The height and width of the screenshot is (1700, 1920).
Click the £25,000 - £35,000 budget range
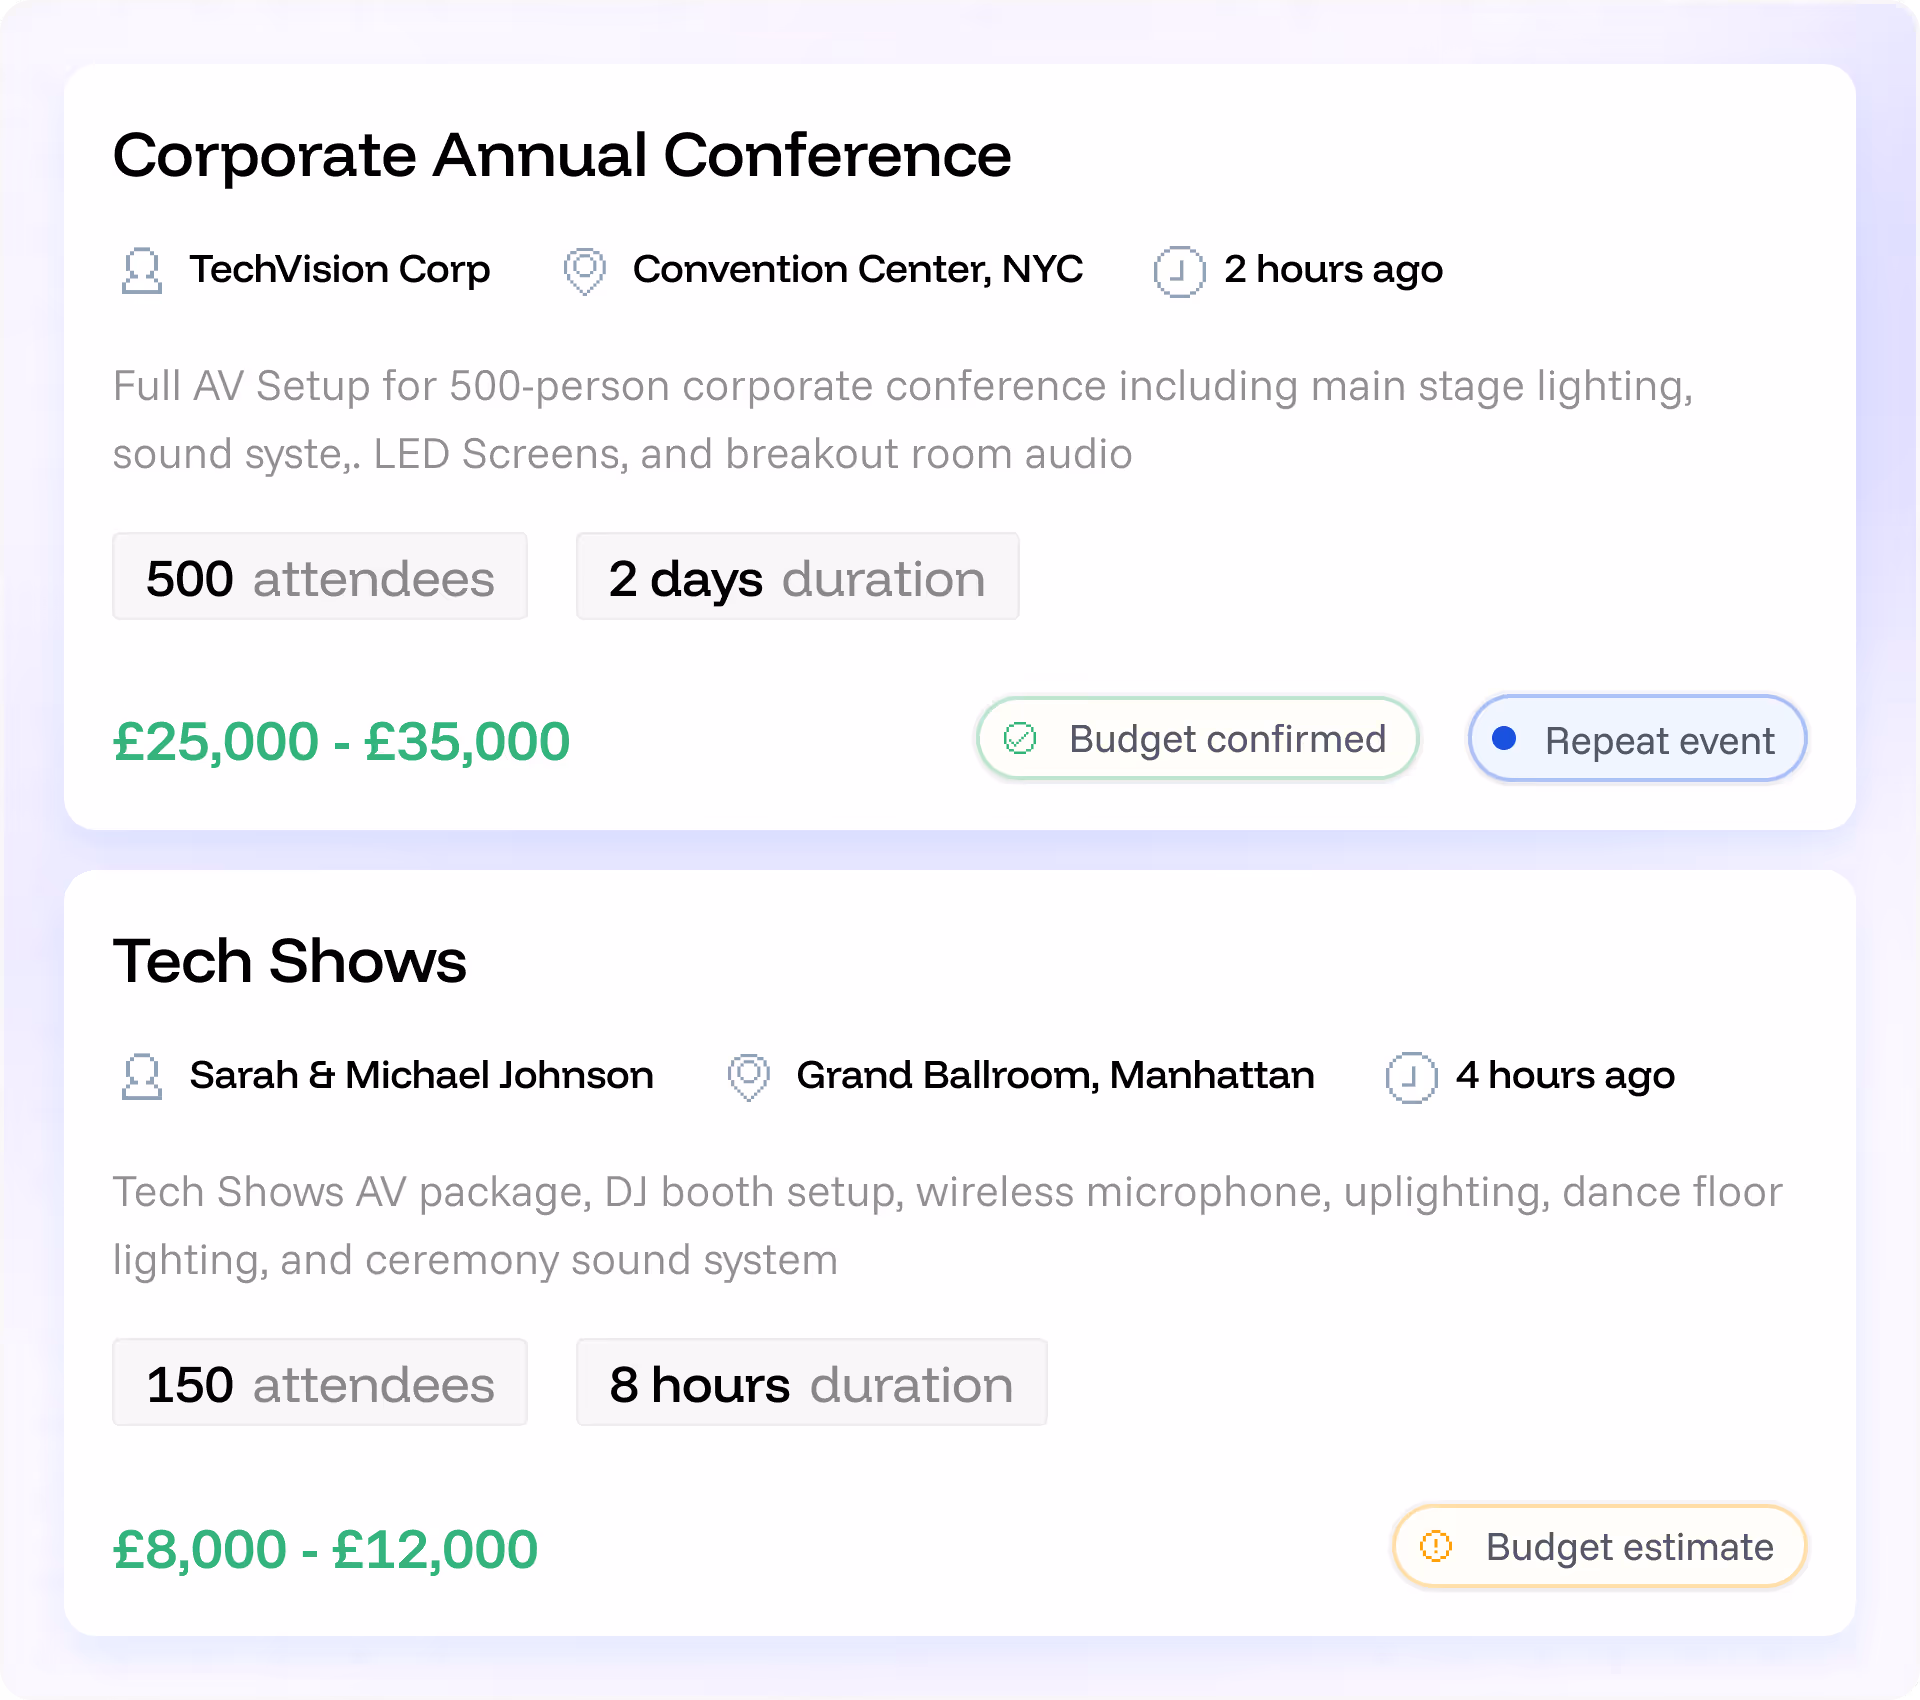tap(342, 742)
